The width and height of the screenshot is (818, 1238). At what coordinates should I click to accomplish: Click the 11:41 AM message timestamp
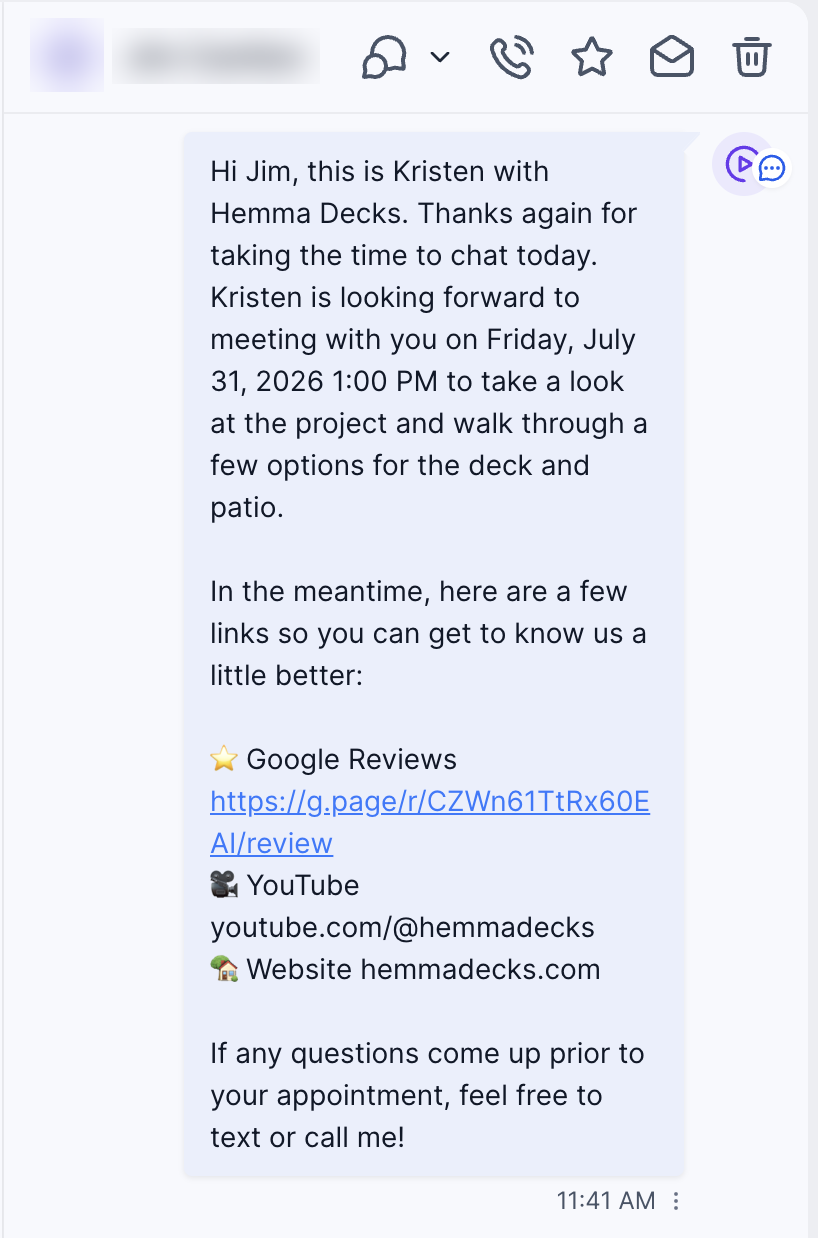(x=606, y=1201)
